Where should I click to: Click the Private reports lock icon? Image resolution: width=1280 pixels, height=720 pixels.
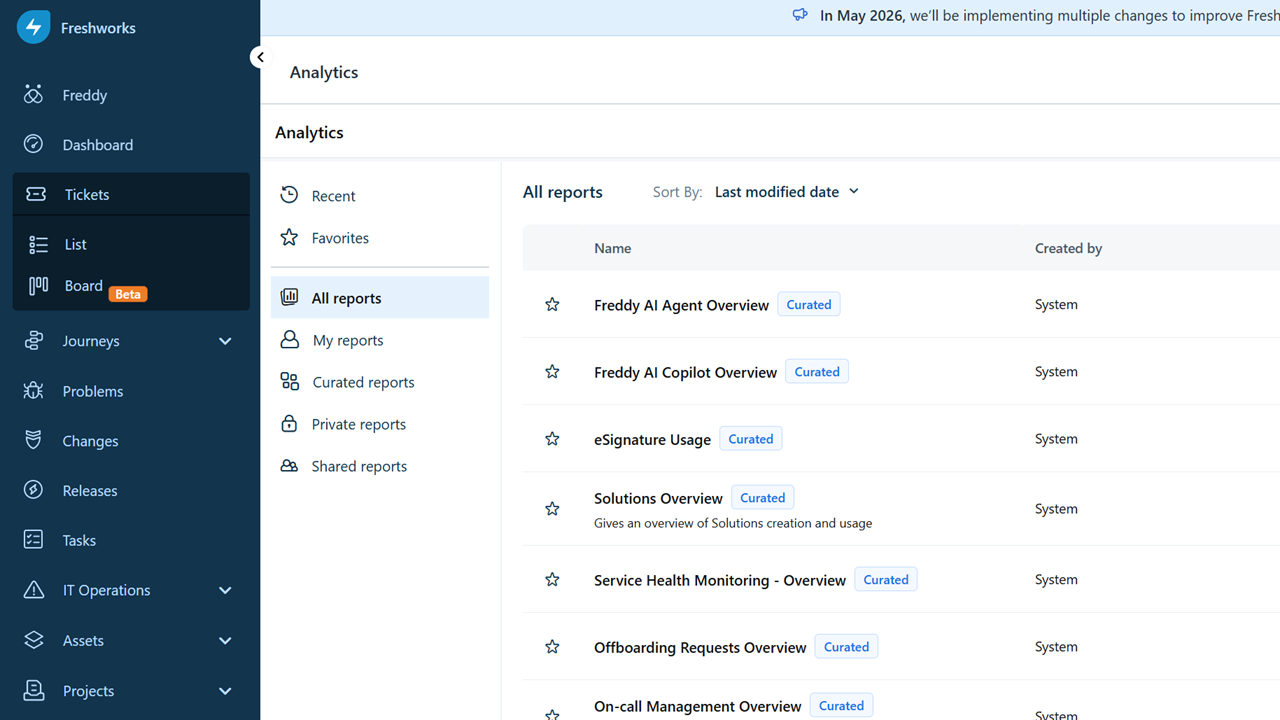click(289, 423)
